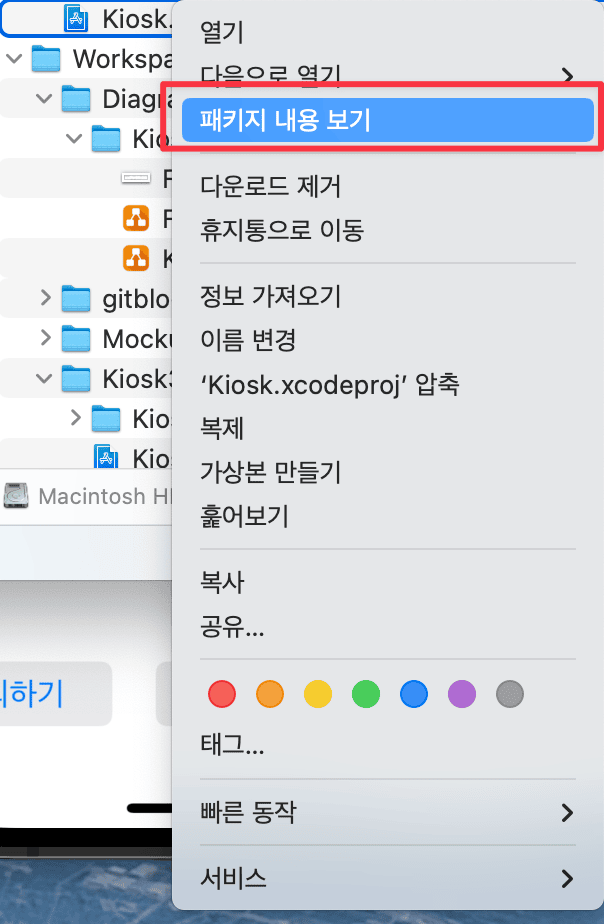Select the selected Kiosk. Xcode project icon at top
The width and height of the screenshot is (604, 924).
click(76, 19)
